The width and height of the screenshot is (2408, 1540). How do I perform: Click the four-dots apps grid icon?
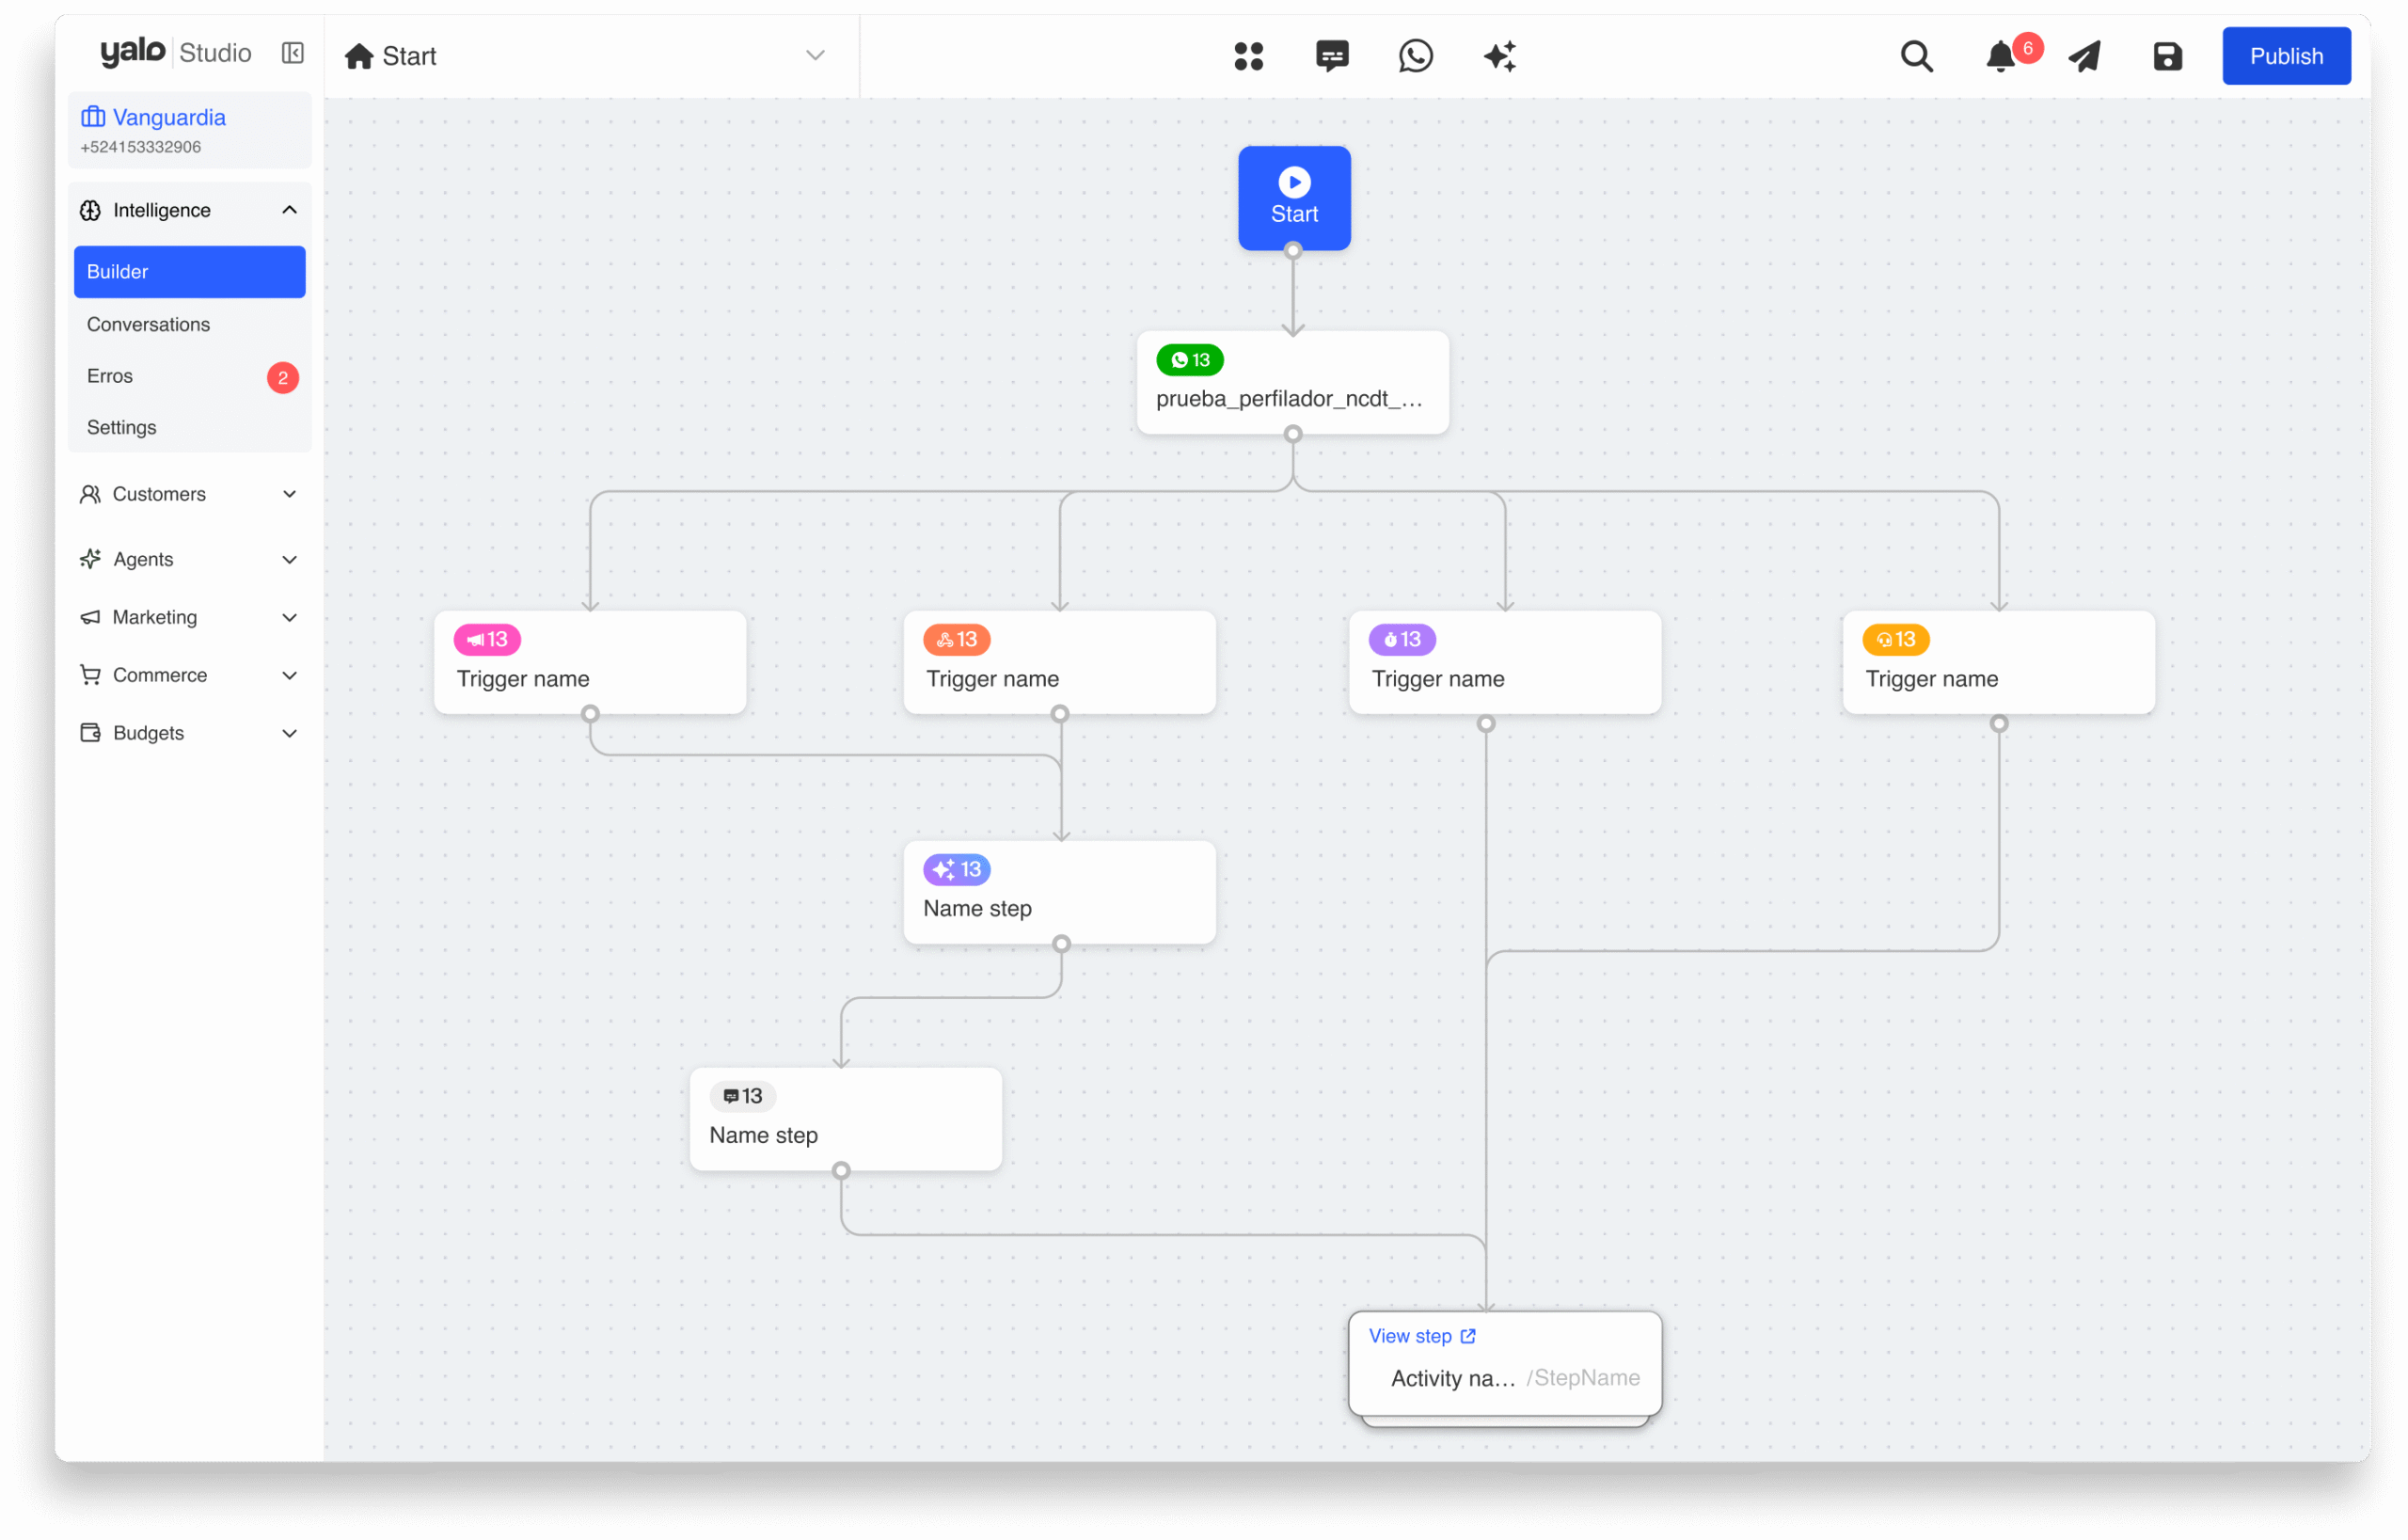pyautogui.click(x=1248, y=56)
